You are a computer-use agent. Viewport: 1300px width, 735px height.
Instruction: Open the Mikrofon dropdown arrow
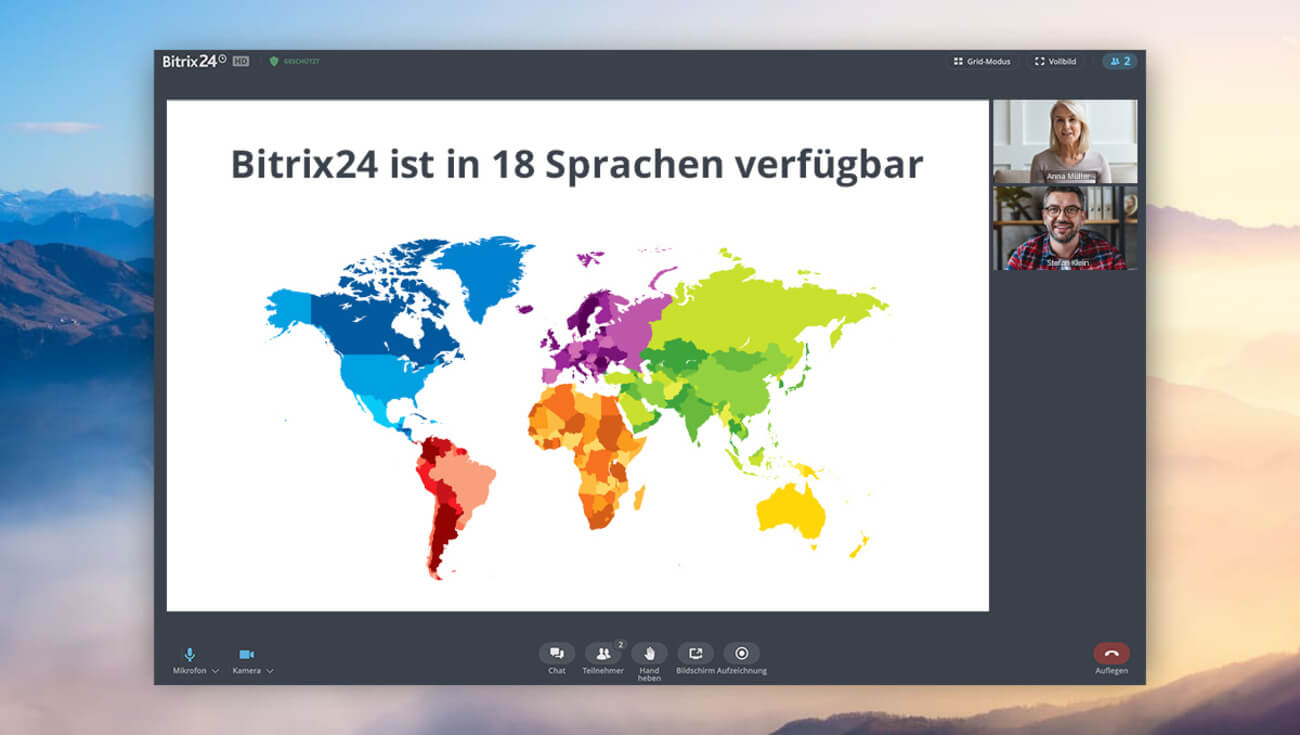[x=215, y=671]
